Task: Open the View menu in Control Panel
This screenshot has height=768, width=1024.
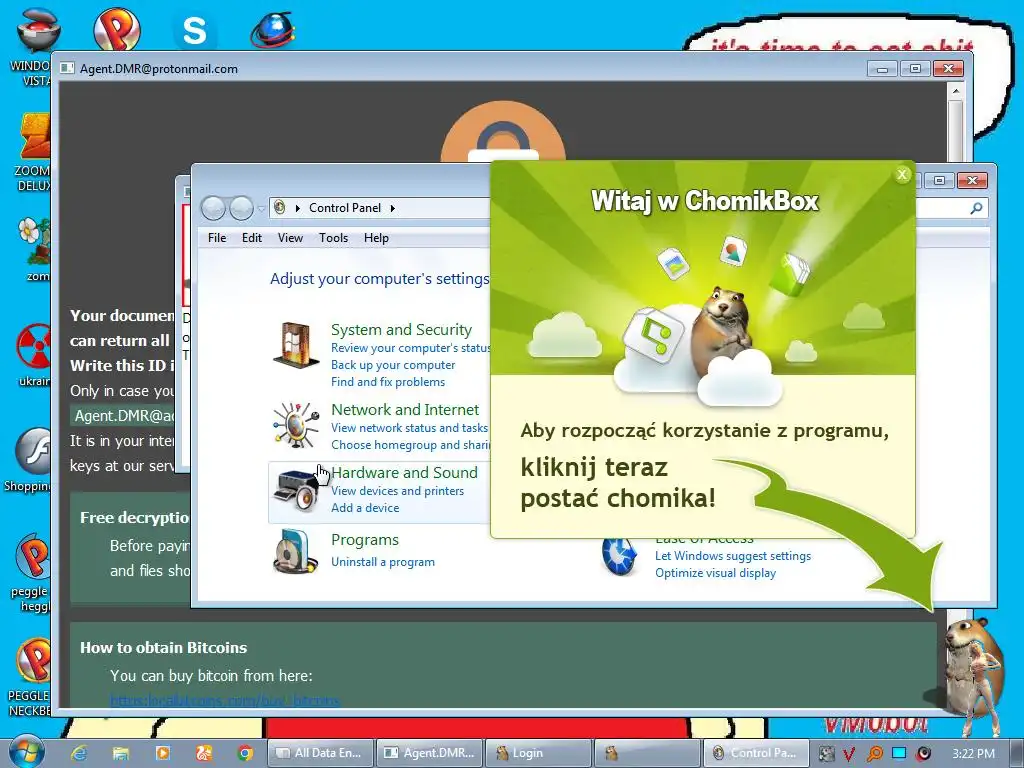Action: (290, 238)
